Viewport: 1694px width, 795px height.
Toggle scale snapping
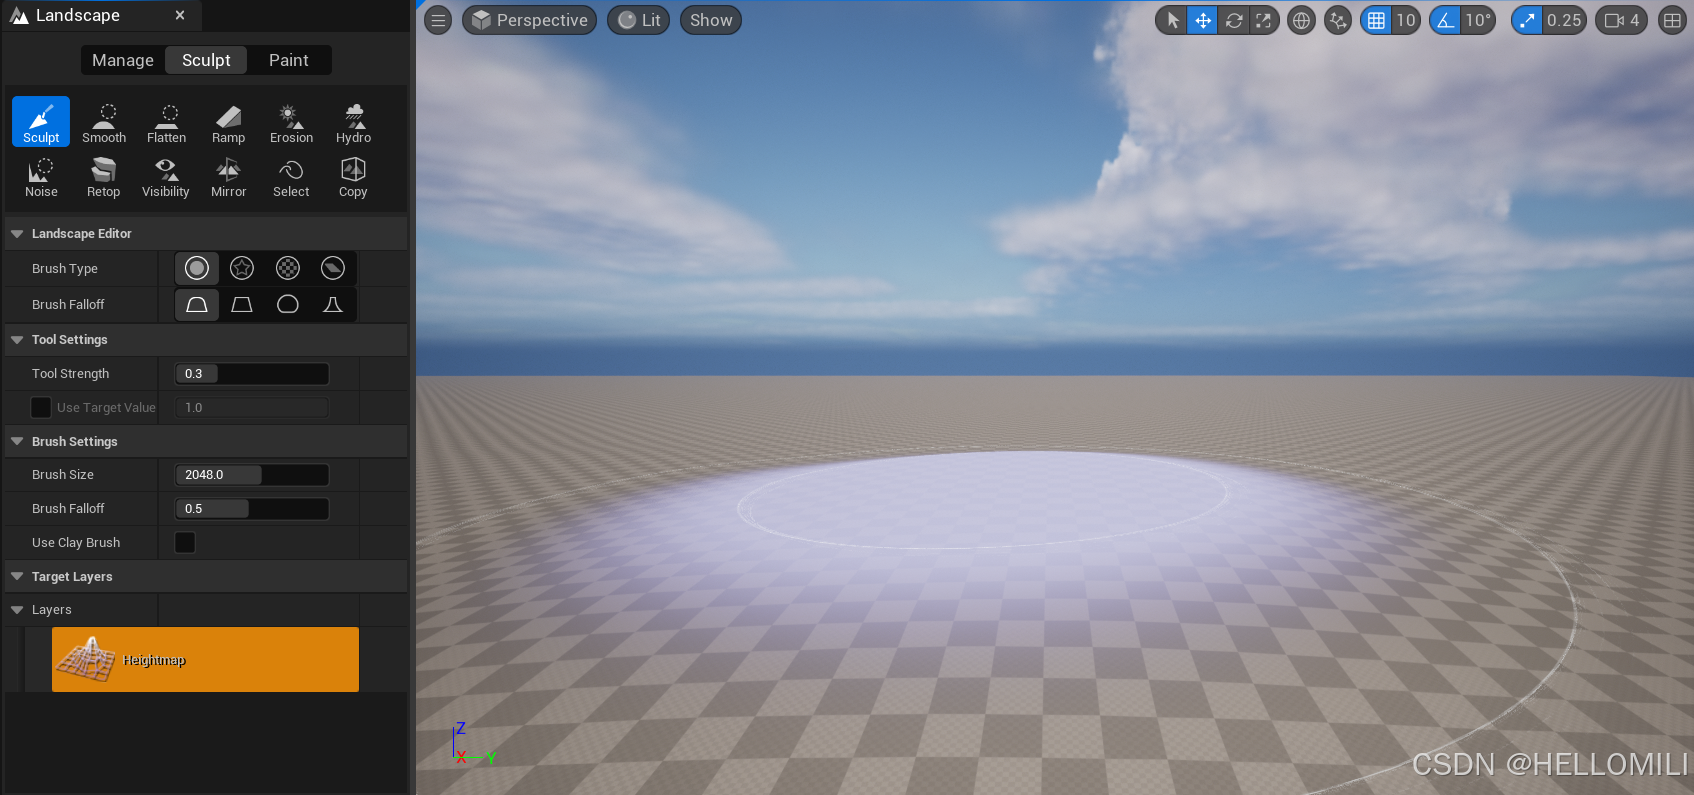(1527, 20)
